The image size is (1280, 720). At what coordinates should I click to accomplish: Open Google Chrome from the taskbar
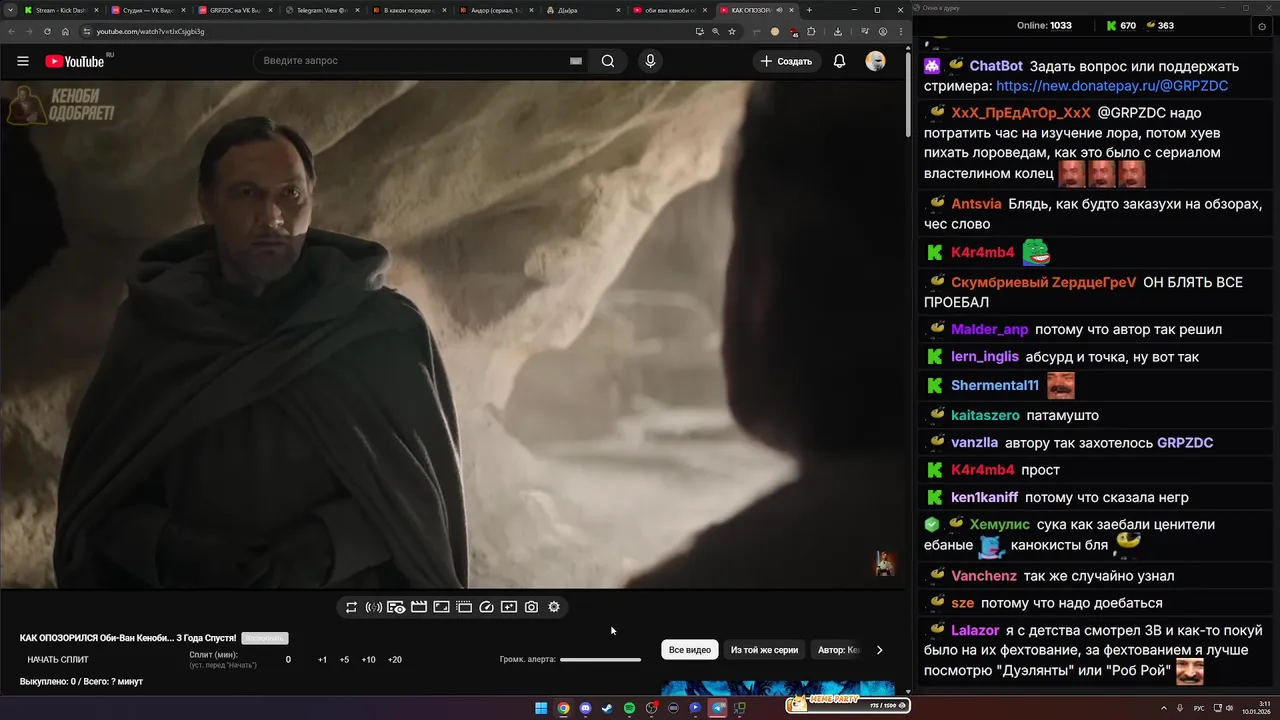(563, 708)
